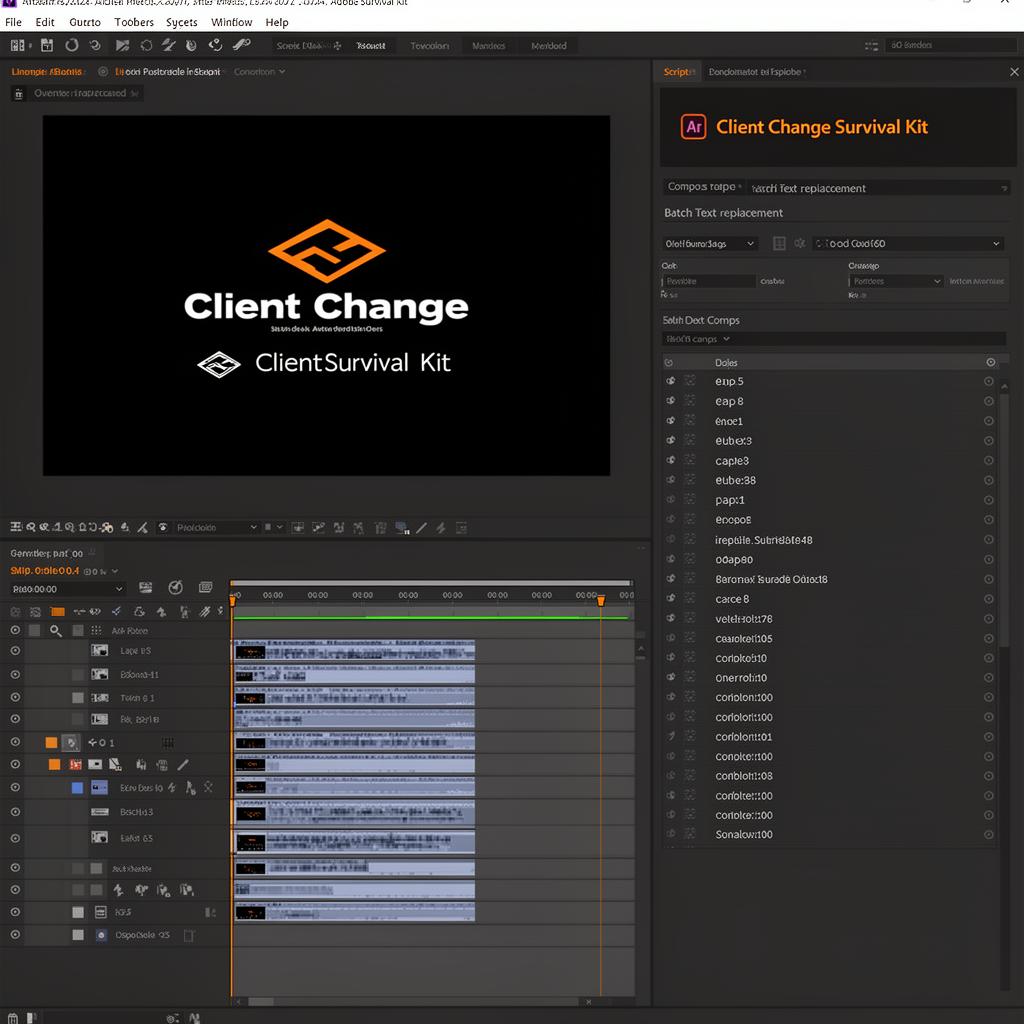Click the circle icon in the Doles header row
Image resolution: width=1024 pixels, height=1024 pixels.
991,362
